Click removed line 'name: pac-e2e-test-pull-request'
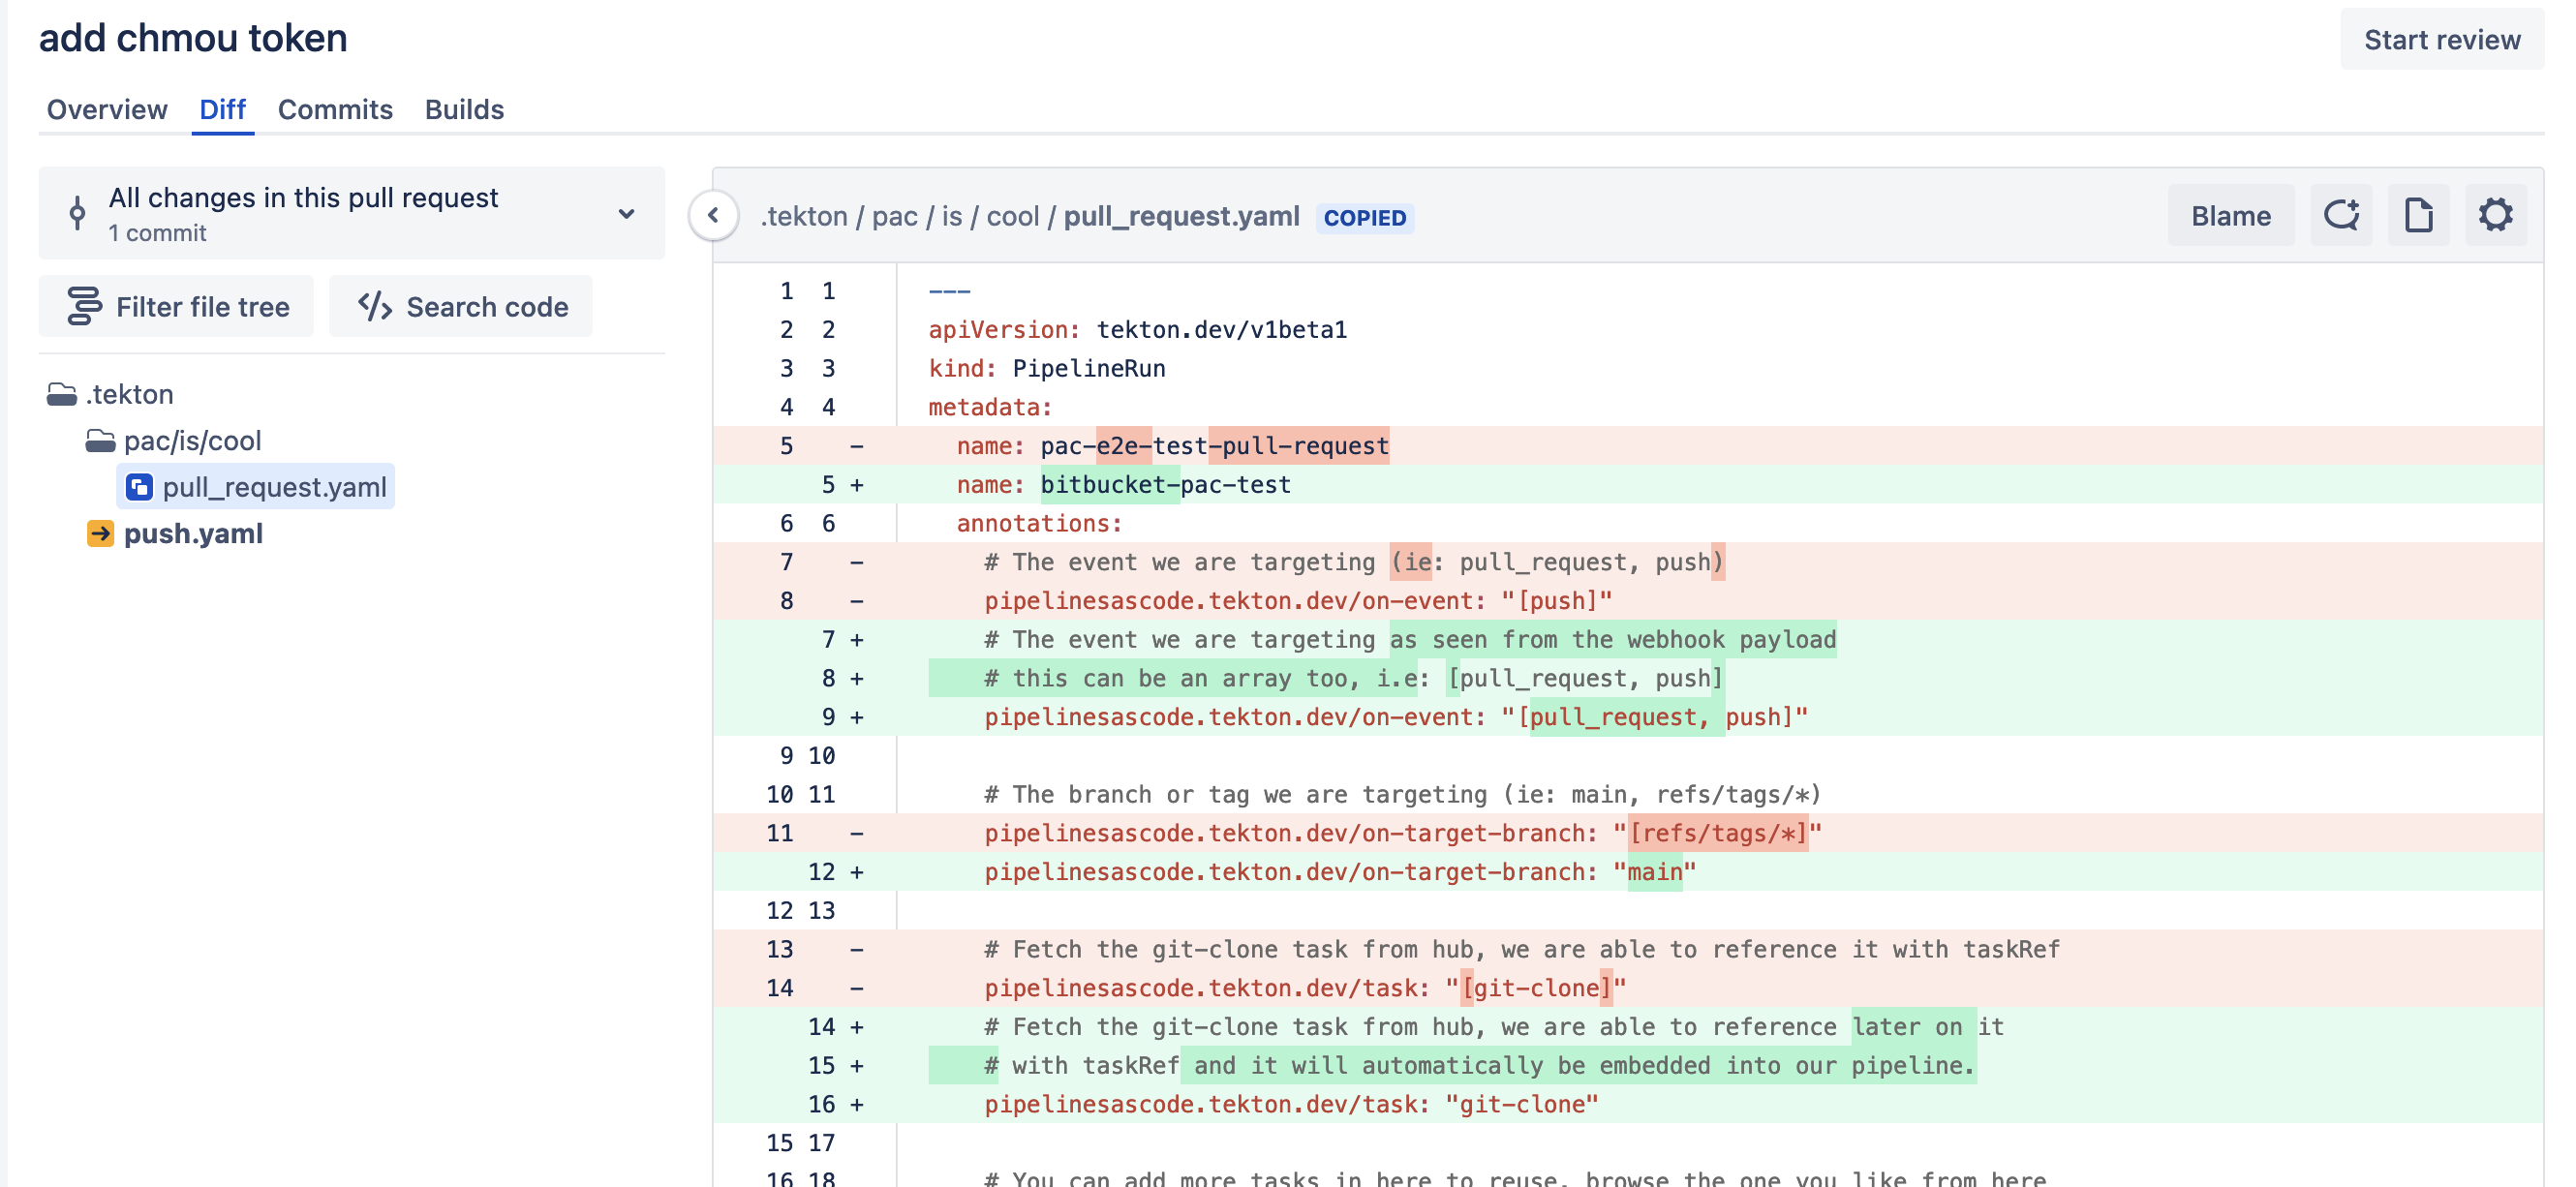2576x1187 pixels. 1628,445
